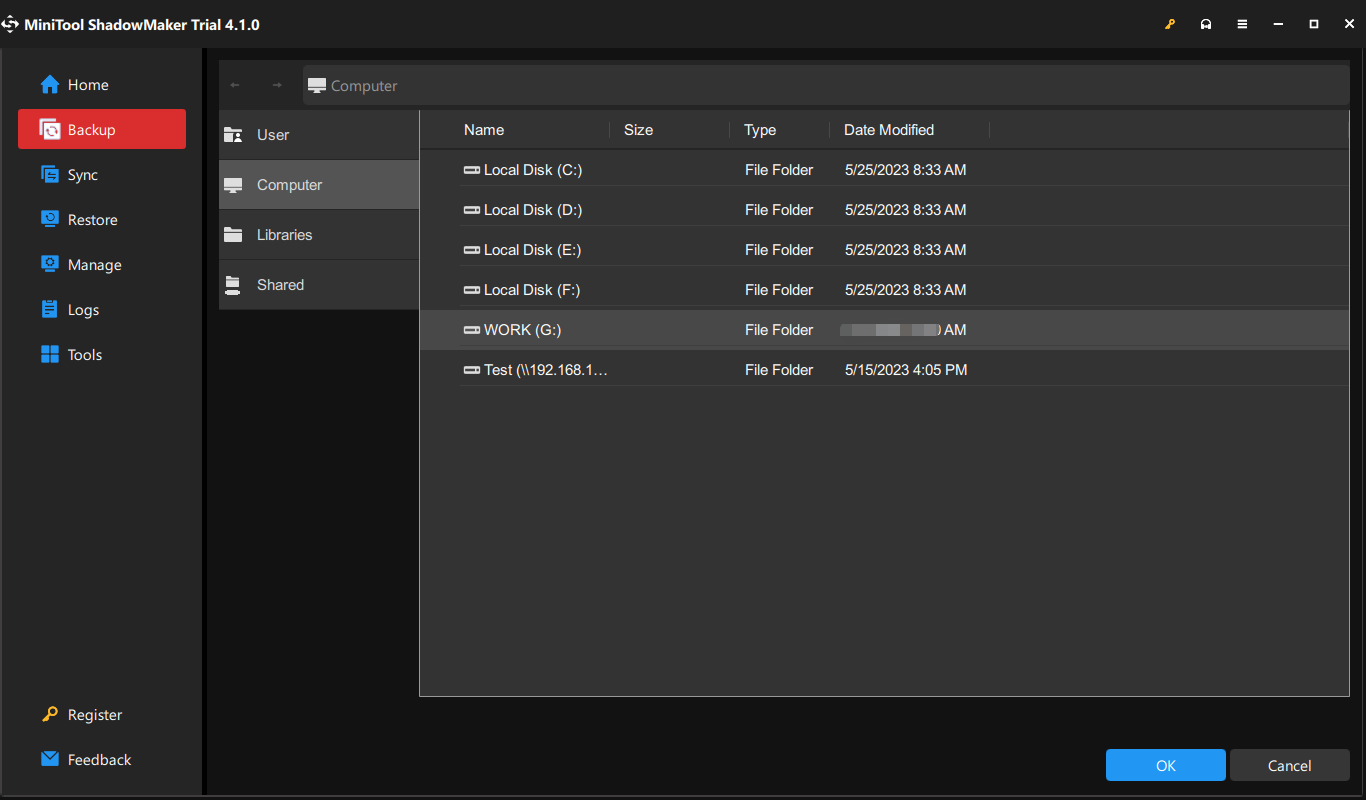Click the Tools grid icon

coord(50,355)
